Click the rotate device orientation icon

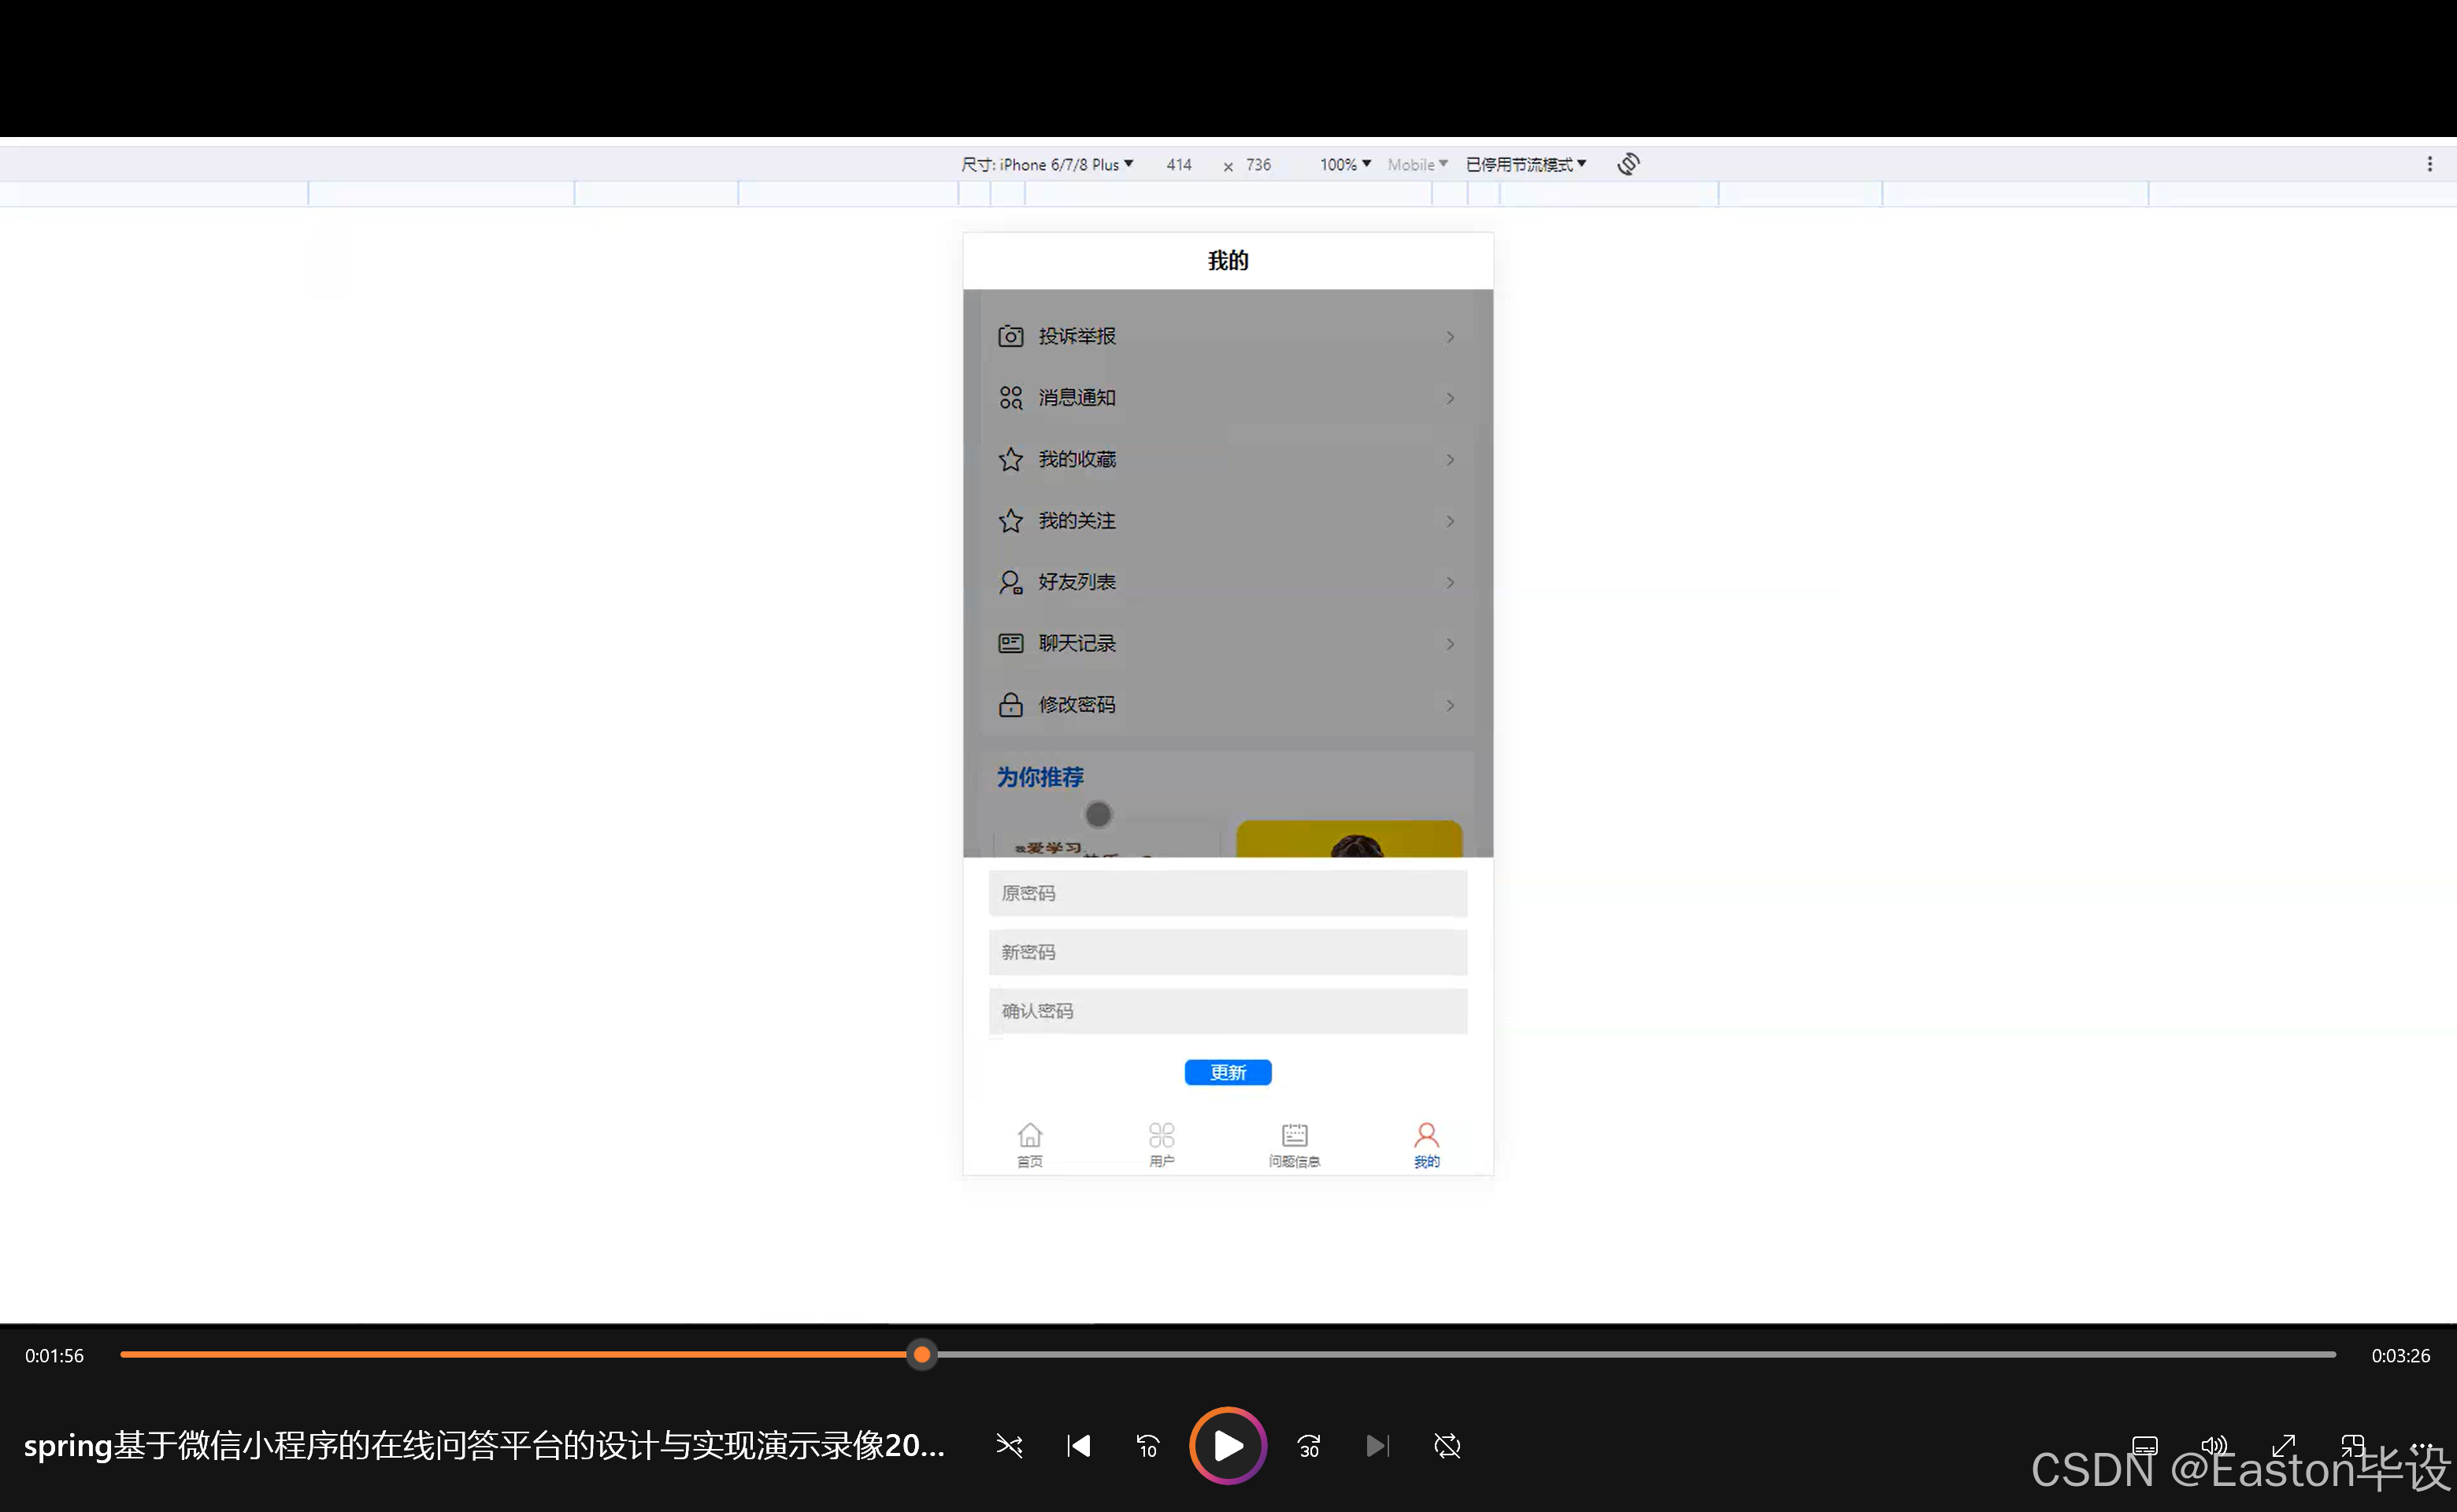tap(1628, 164)
